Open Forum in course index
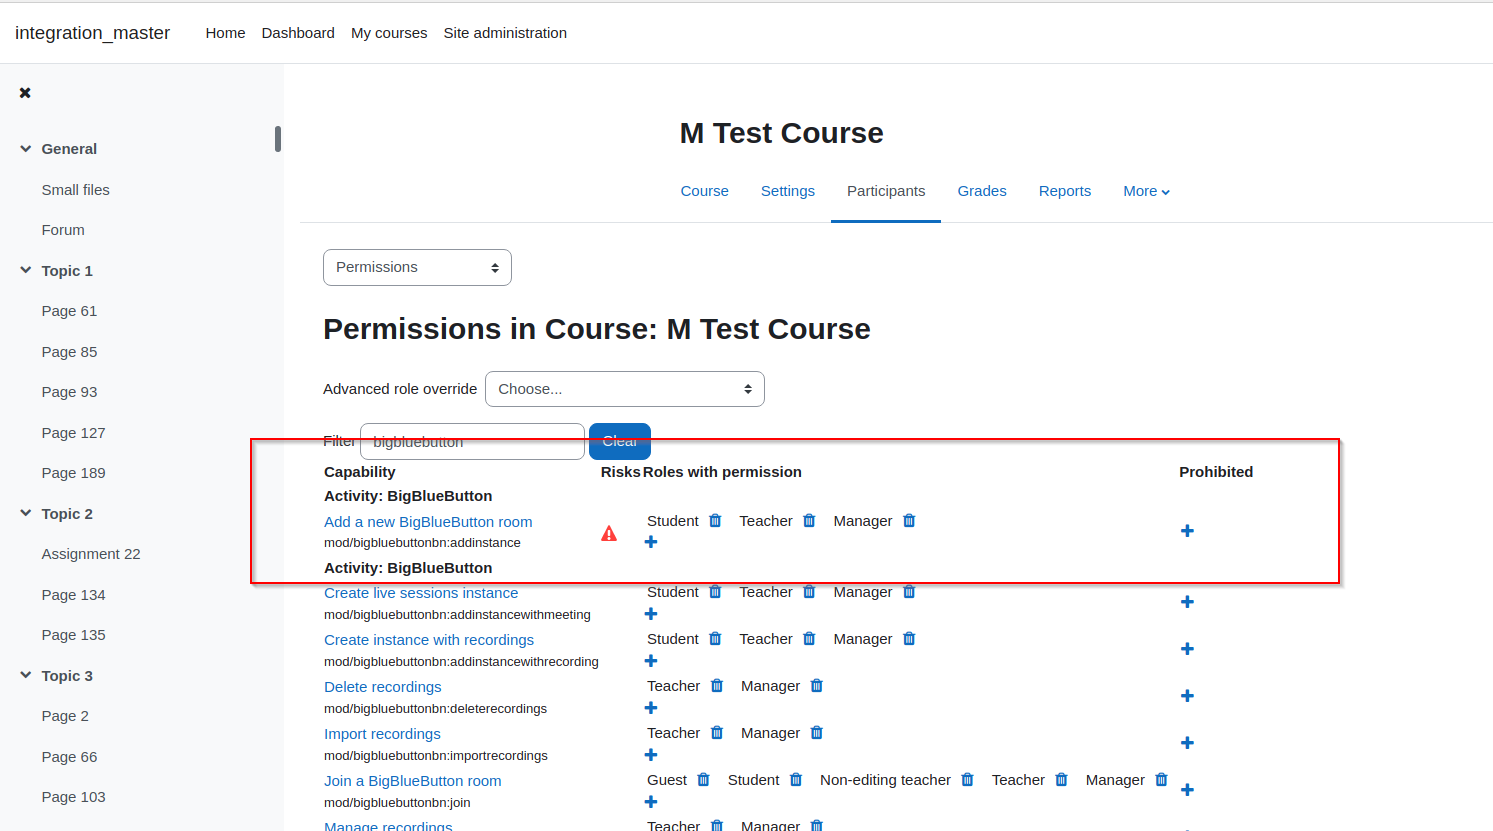This screenshot has width=1493, height=831. tap(63, 230)
